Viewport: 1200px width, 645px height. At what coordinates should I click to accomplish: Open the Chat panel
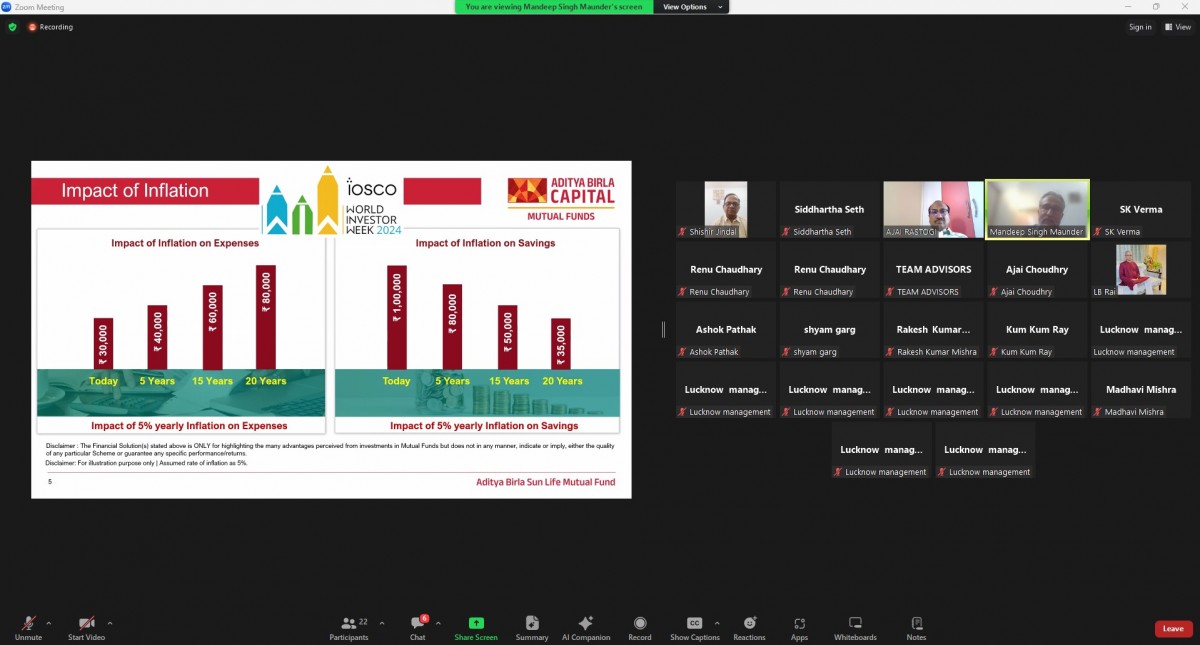click(417, 628)
